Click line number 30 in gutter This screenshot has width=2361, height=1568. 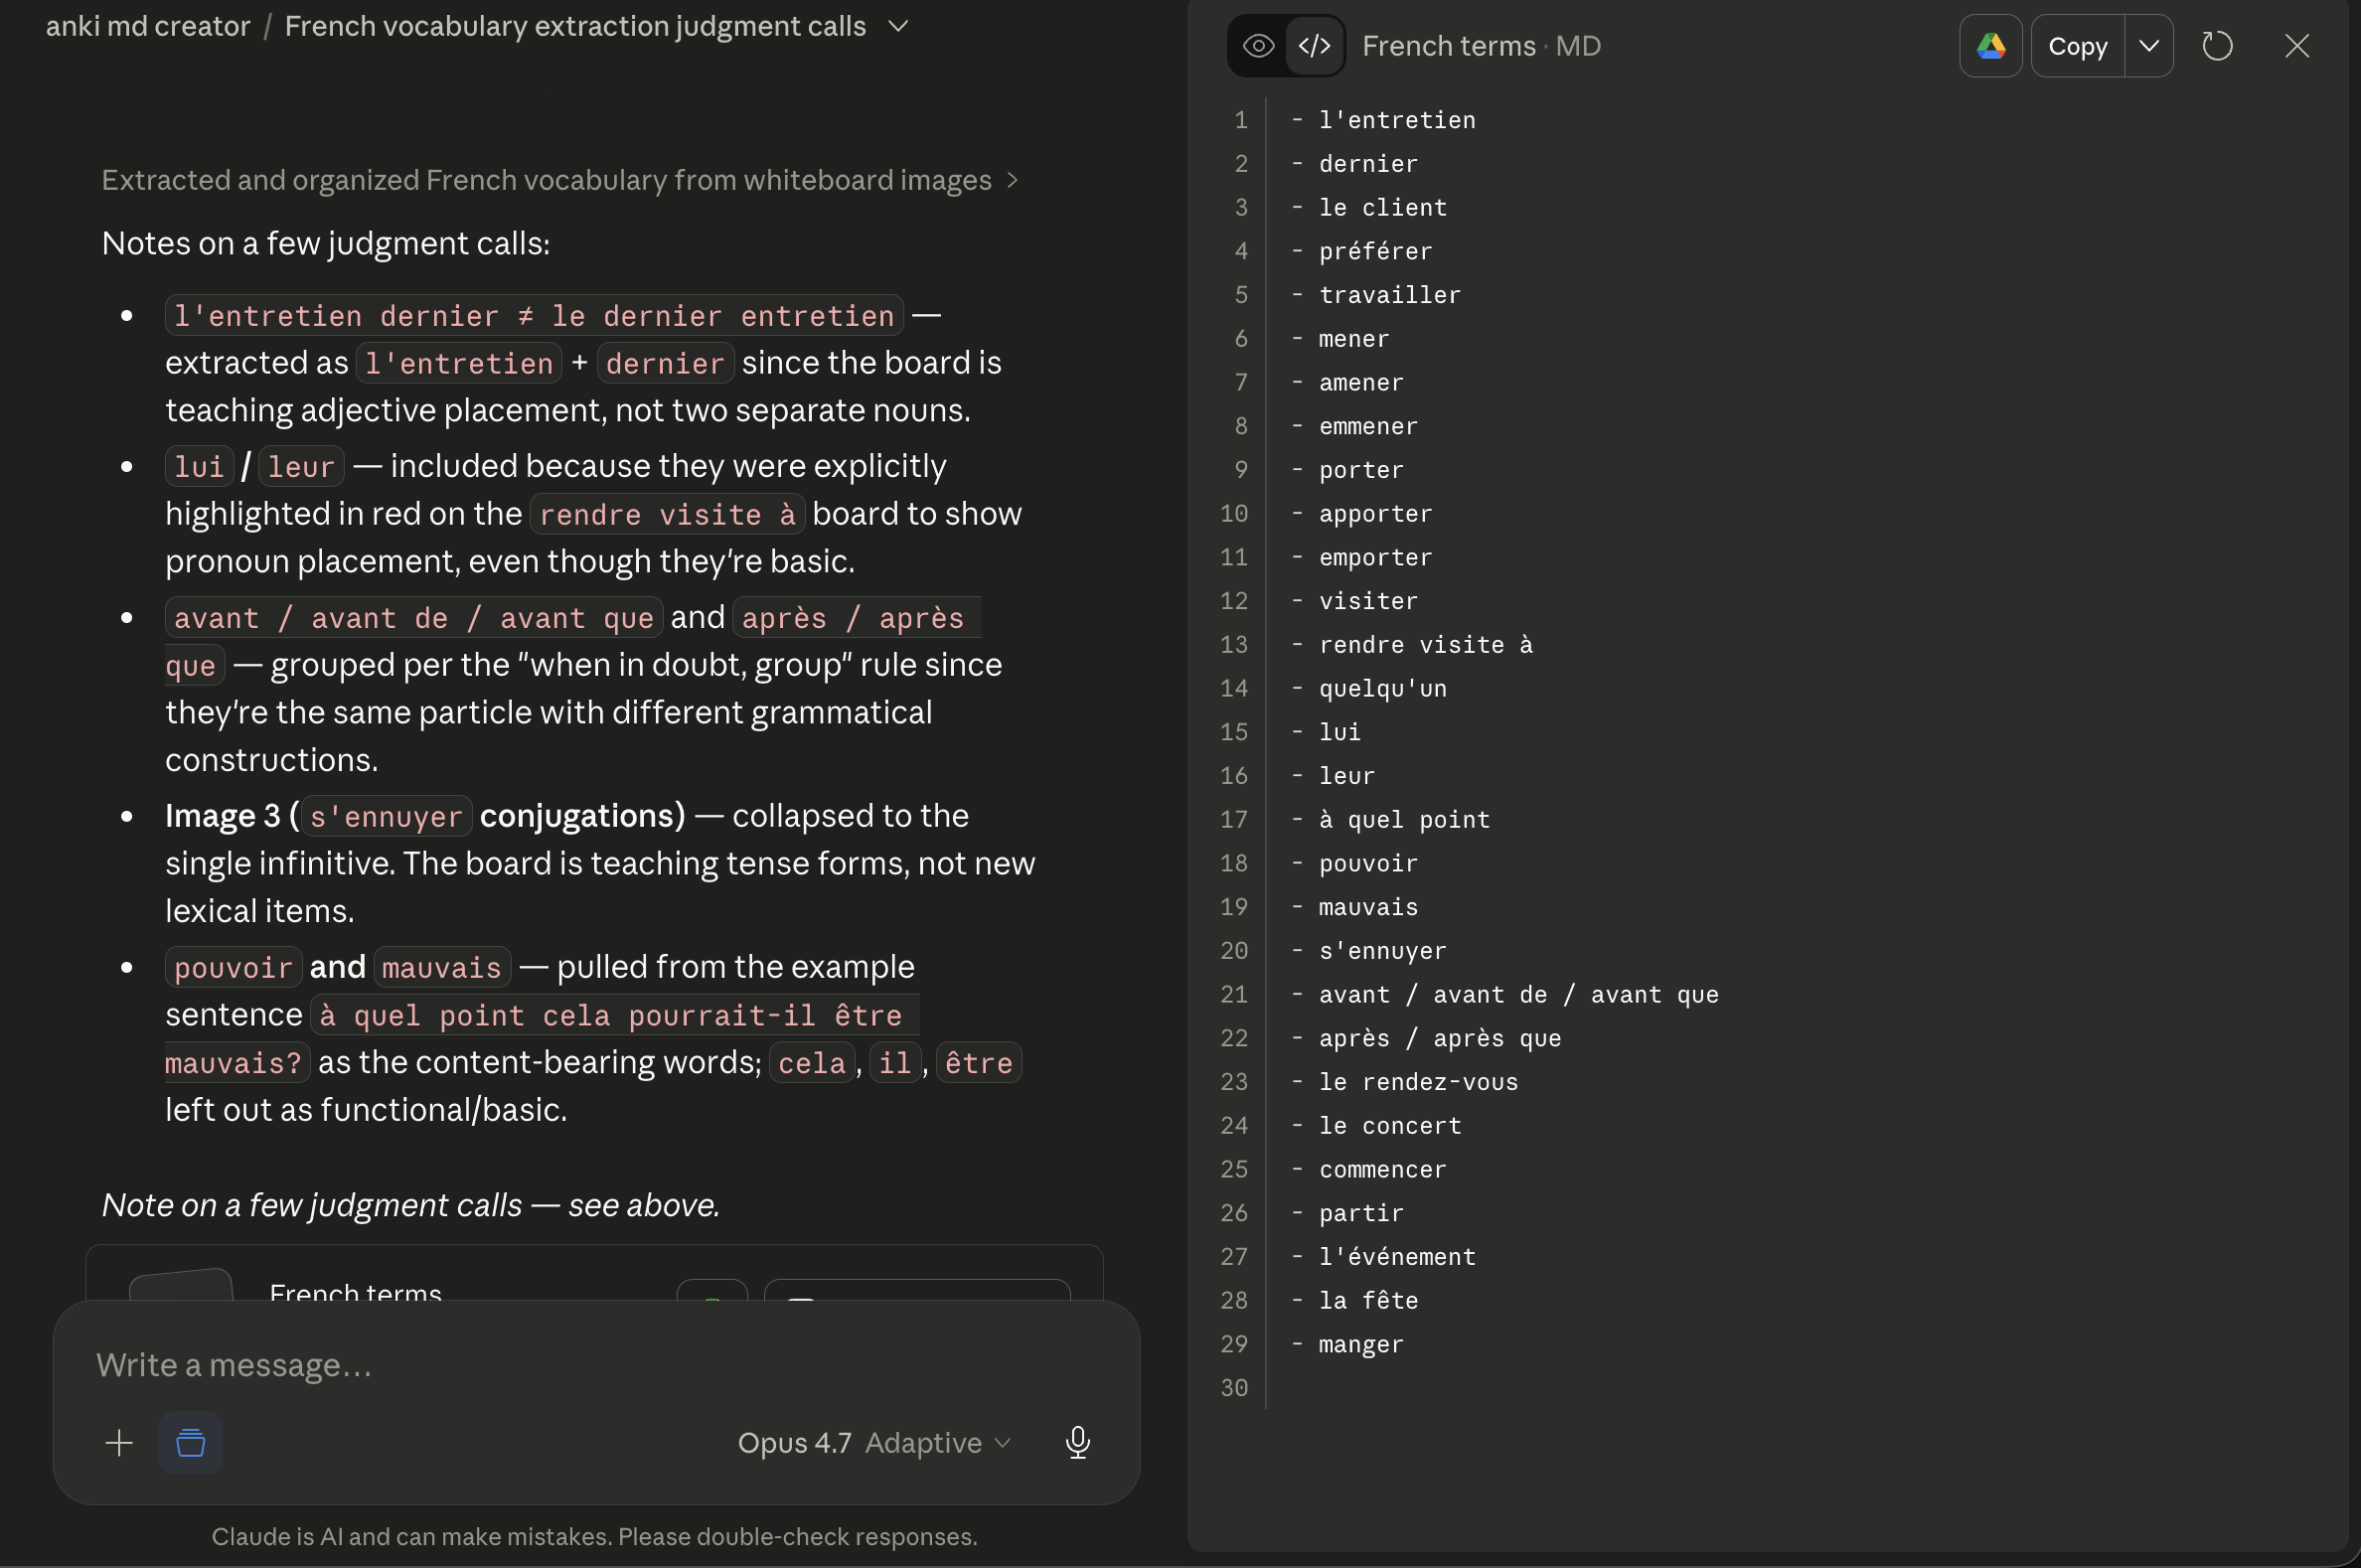pyautogui.click(x=1234, y=1387)
